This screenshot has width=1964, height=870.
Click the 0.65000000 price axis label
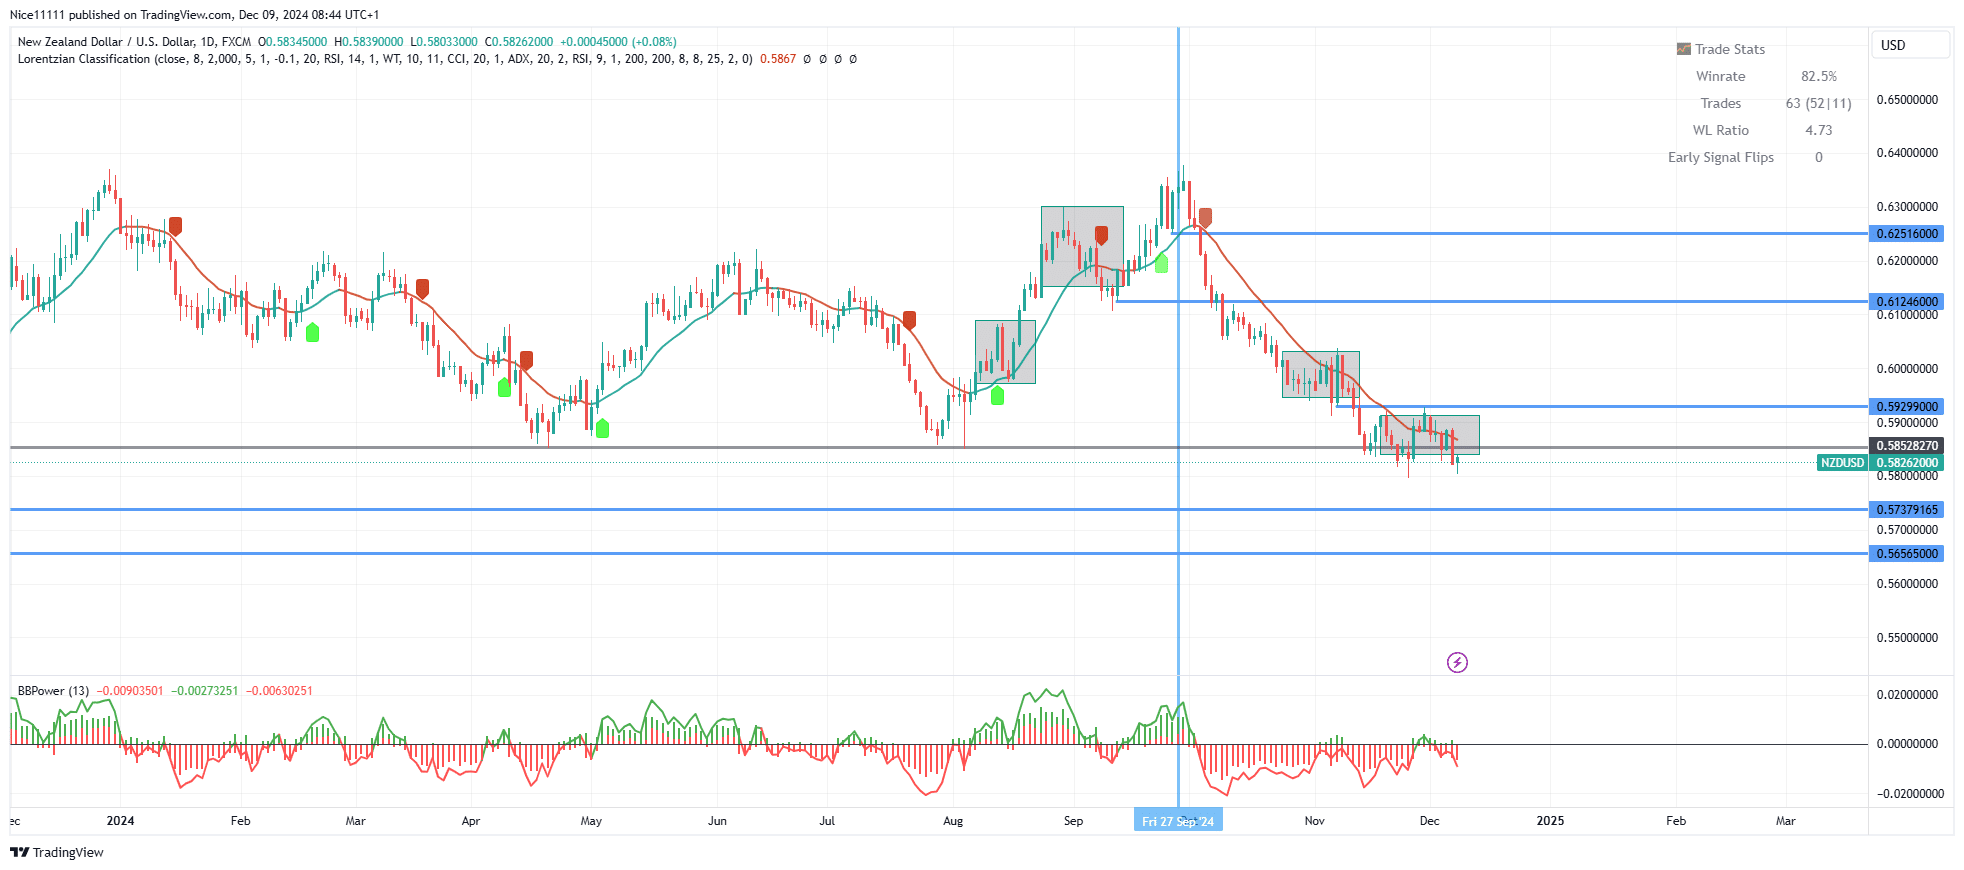pyautogui.click(x=1907, y=100)
